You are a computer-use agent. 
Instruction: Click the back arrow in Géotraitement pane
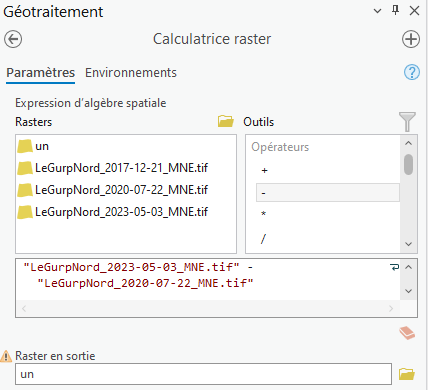[13, 39]
